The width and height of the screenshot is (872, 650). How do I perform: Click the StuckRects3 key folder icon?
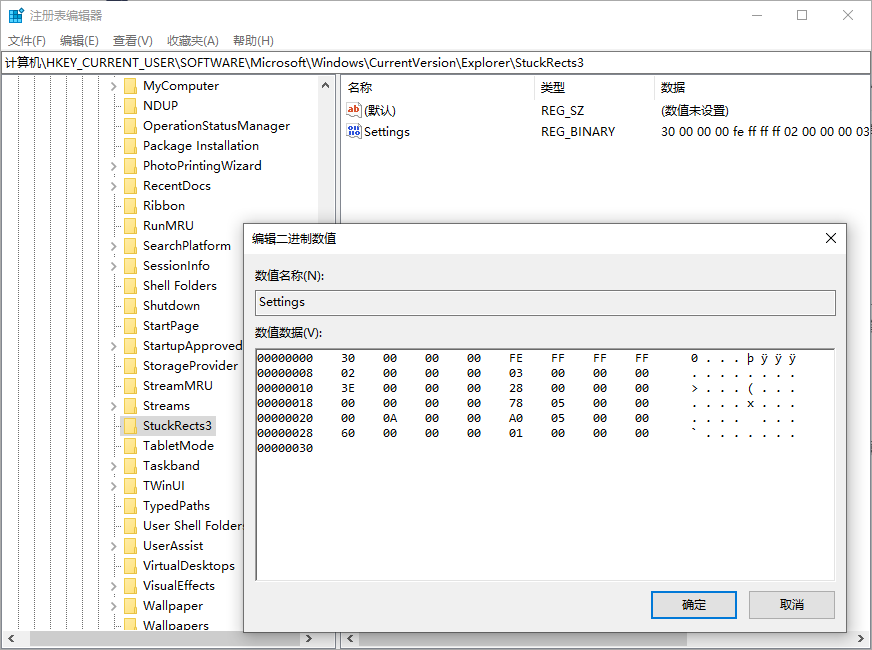[x=133, y=425]
